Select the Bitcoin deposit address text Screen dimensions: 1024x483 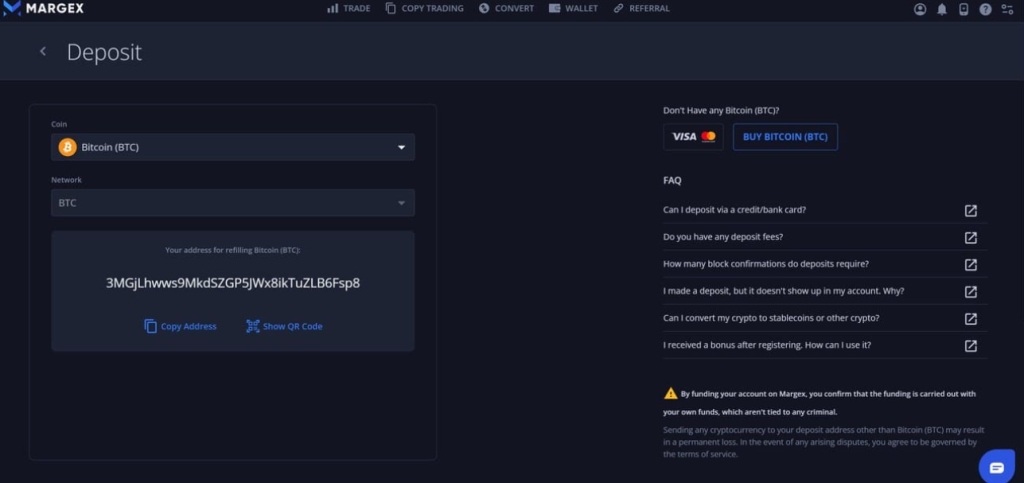coord(233,283)
